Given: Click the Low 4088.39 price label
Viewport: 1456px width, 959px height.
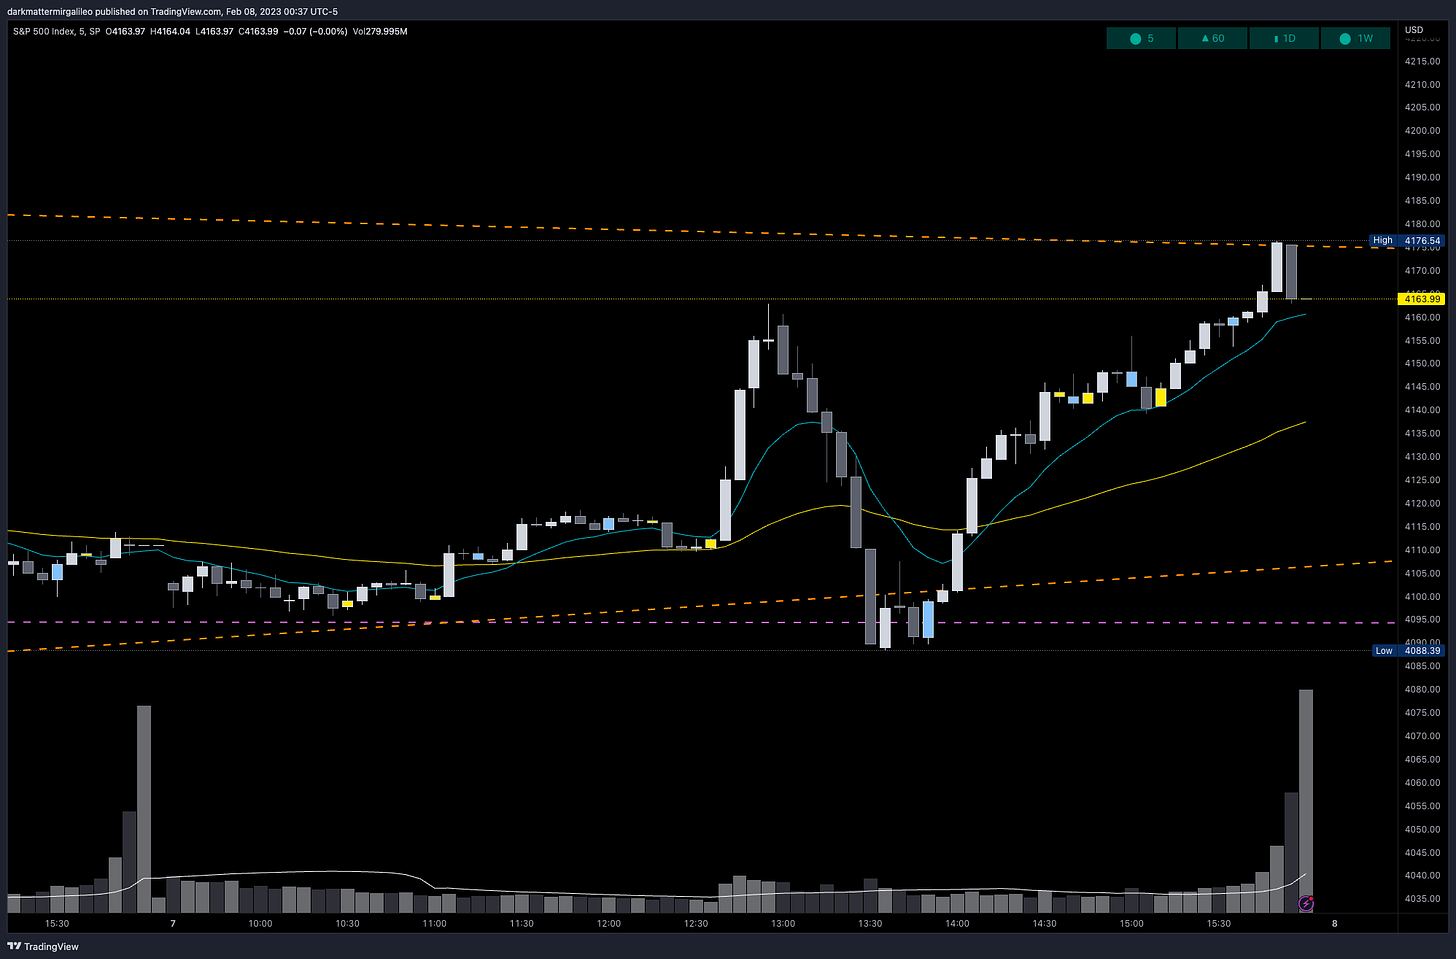Looking at the screenshot, I should coord(1407,651).
